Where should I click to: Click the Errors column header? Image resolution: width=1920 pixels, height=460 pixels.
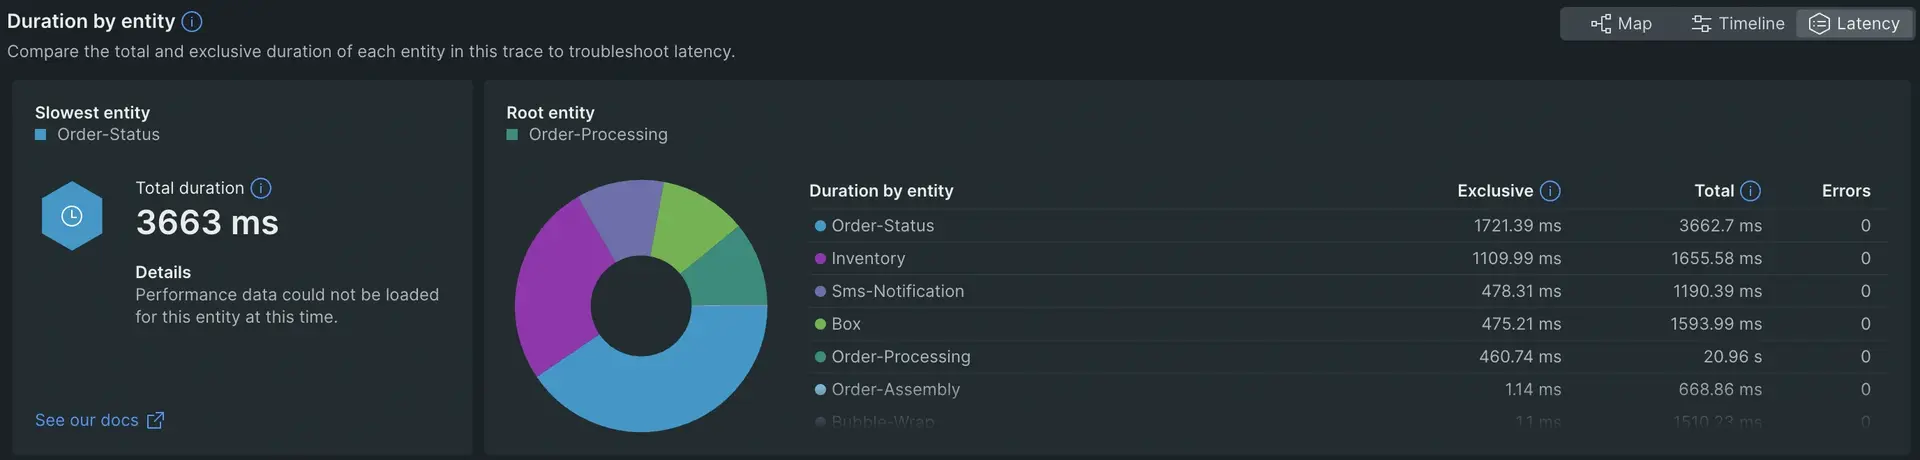(x=1845, y=191)
